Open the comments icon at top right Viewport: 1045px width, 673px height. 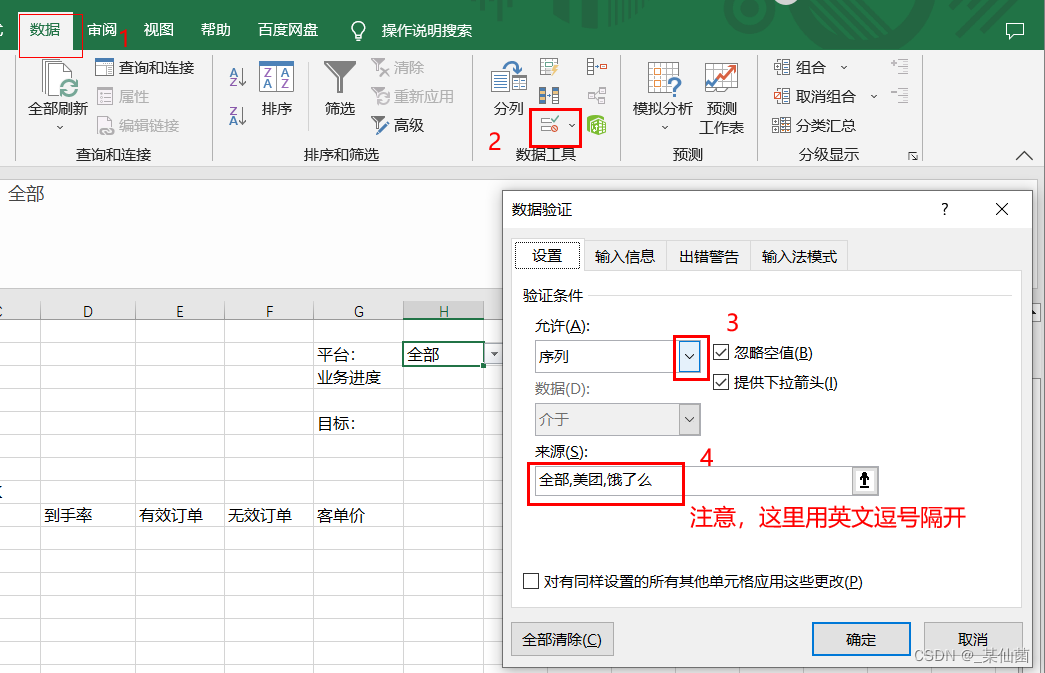1014,31
